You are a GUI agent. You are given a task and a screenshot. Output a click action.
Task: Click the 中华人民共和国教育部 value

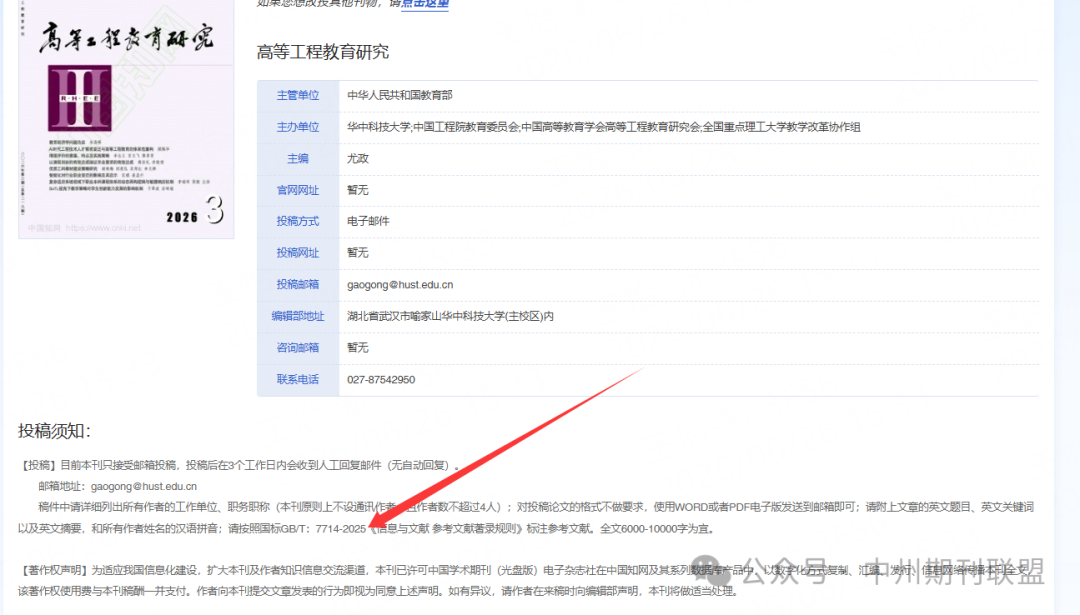coord(399,95)
